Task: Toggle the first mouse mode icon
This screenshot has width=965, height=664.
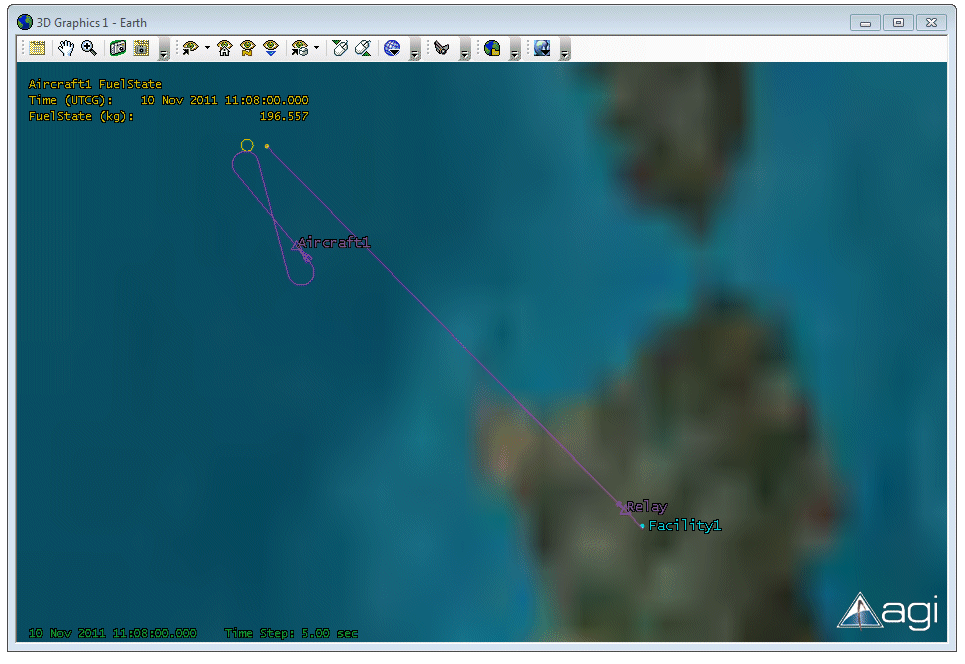Action: (340, 48)
